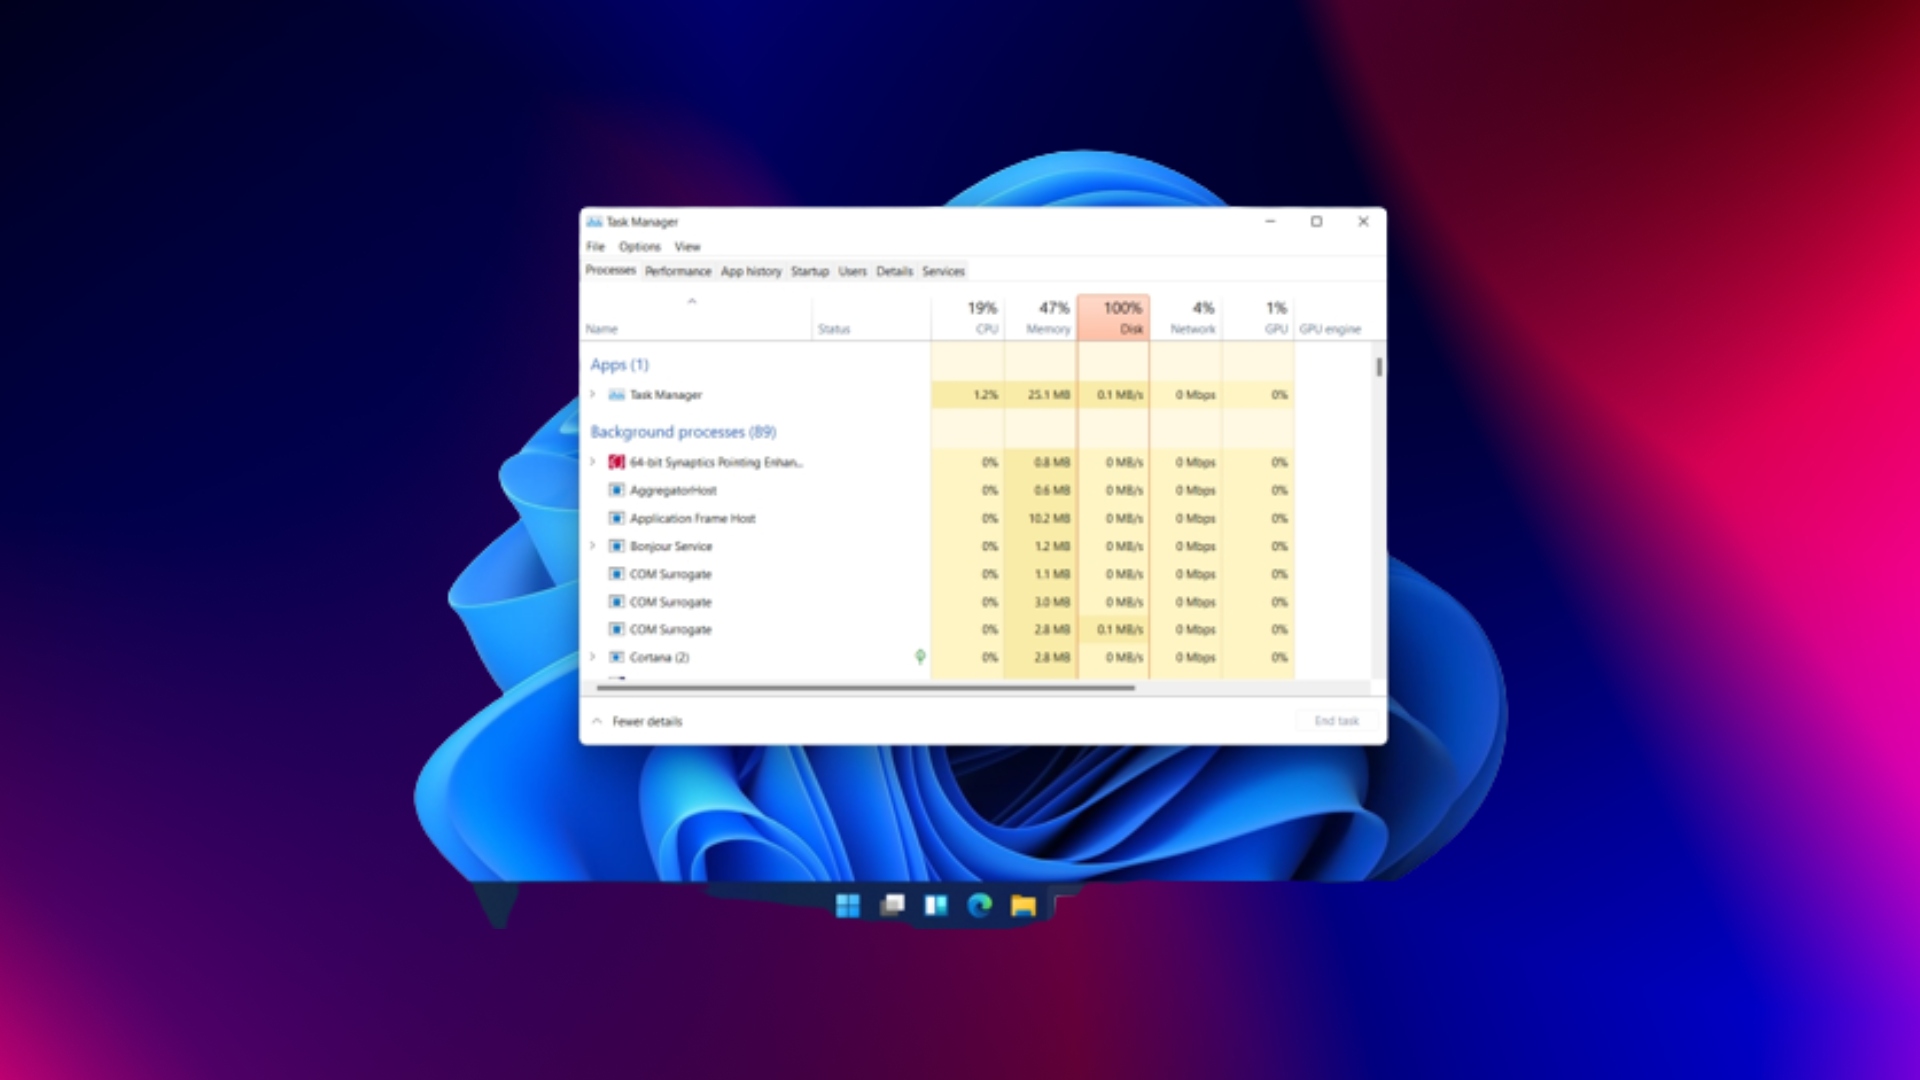Open File Explorer from the taskbar
The width and height of the screenshot is (1920, 1080).
[x=1023, y=906]
